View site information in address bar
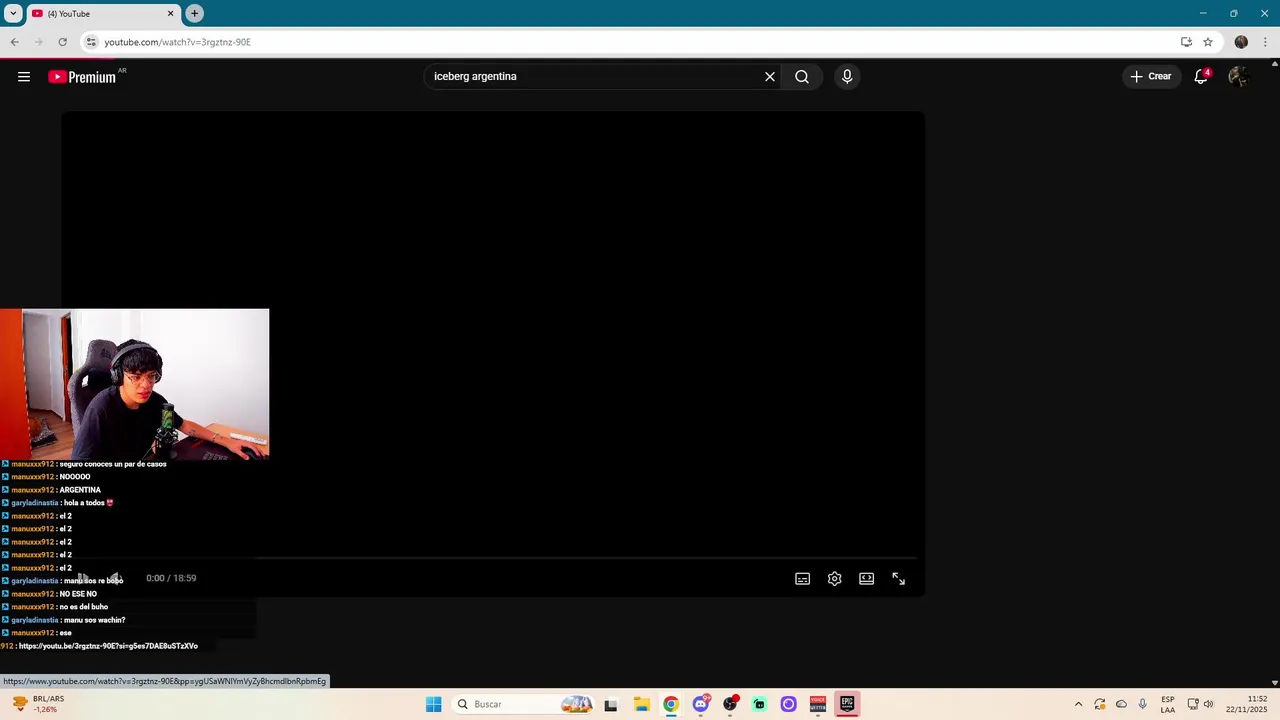 pyautogui.click(x=91, y=42)
